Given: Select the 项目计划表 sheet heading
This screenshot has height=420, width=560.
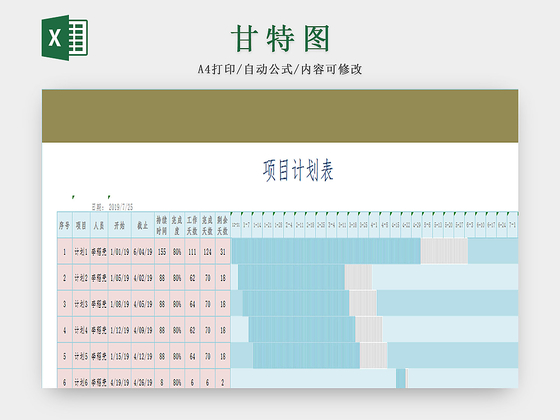Looking at the screenshot, I should [298, 170].
